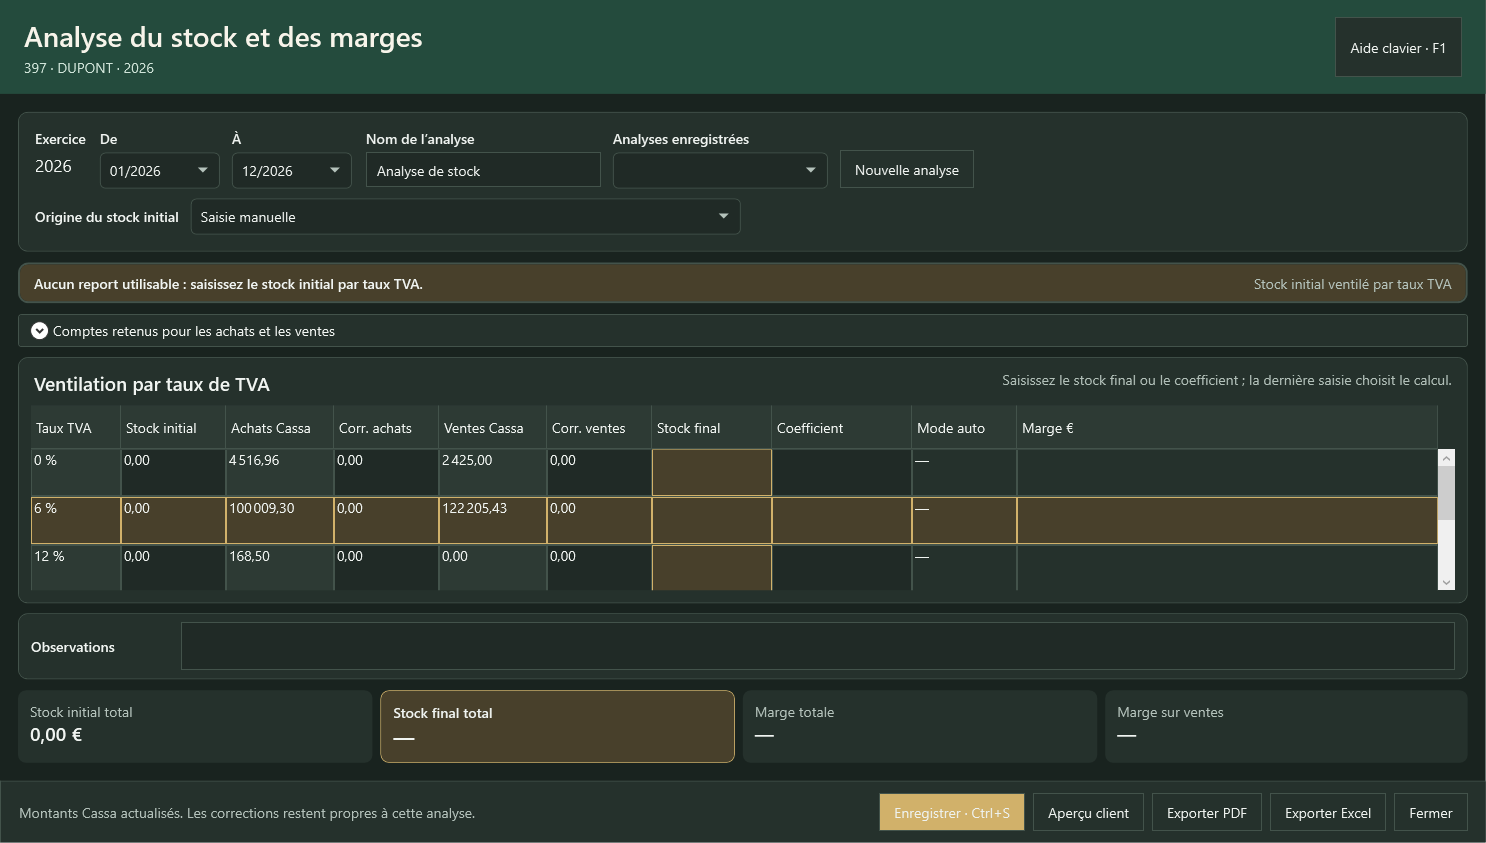The height and width of the screenshot is (843, 1486).
Task: Click the Stock final total card
Action: point(558,726)
